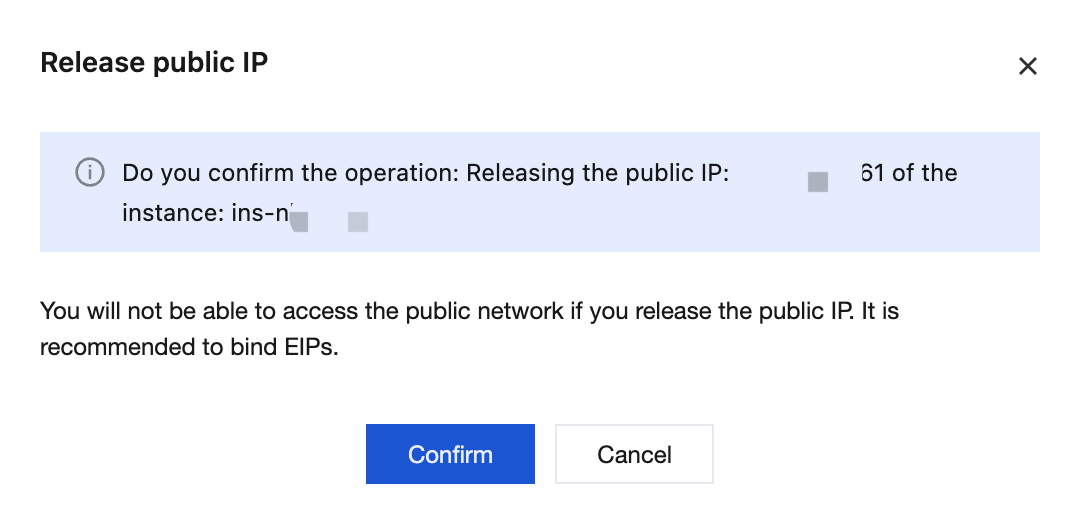Viewport: 1074px width, 522px height.
Task: Click the gray redaction block over the IP
Action: [x=818, y=182]
